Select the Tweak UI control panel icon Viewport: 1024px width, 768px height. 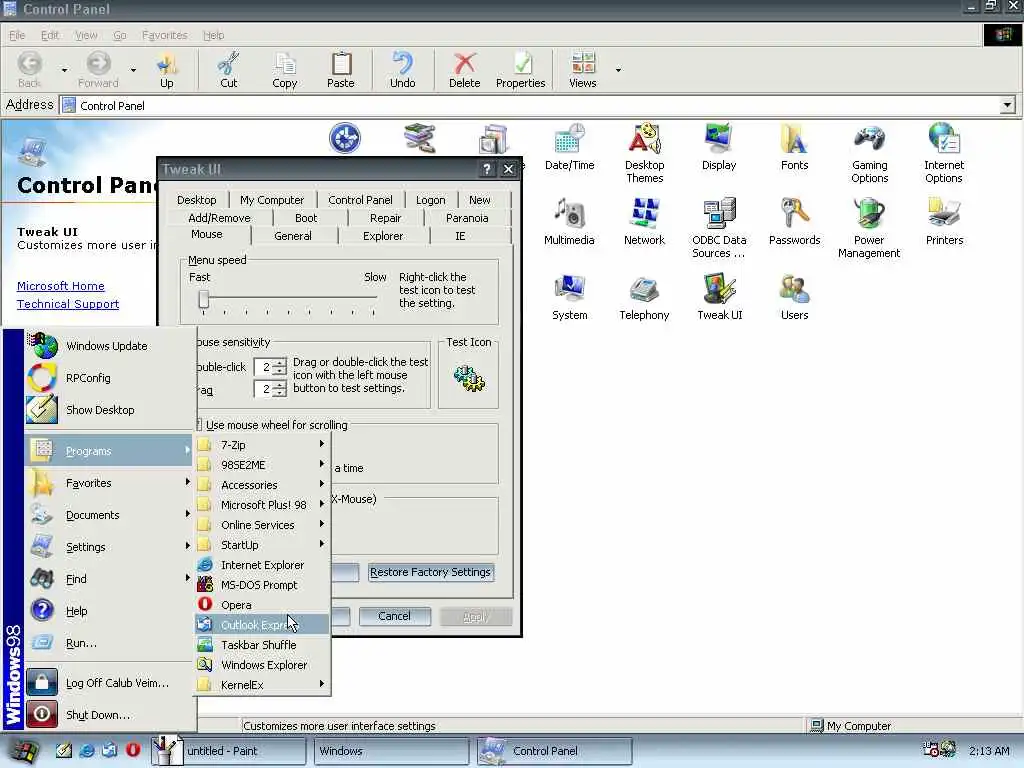pyautogui.click(x=720, y=297)
